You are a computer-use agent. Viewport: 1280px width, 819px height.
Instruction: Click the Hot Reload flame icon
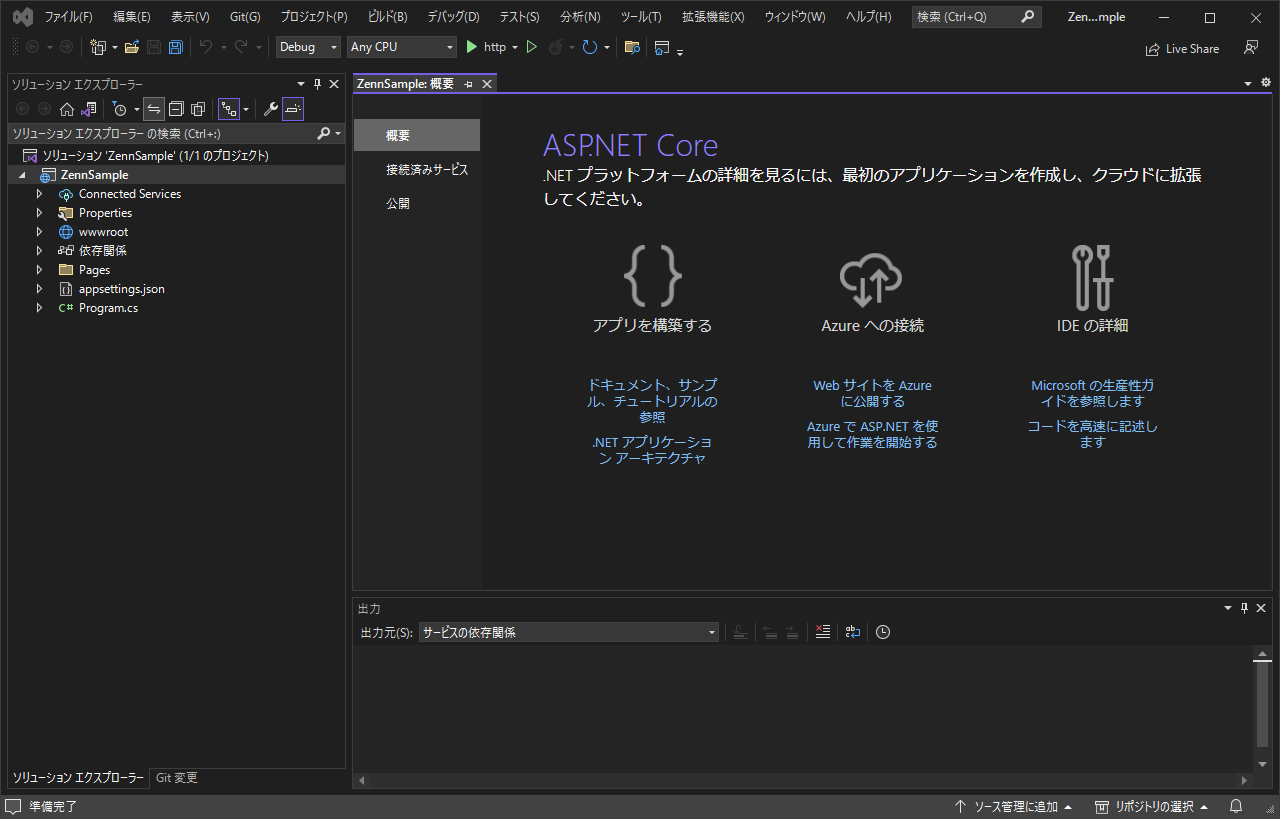tap(556, 47)
